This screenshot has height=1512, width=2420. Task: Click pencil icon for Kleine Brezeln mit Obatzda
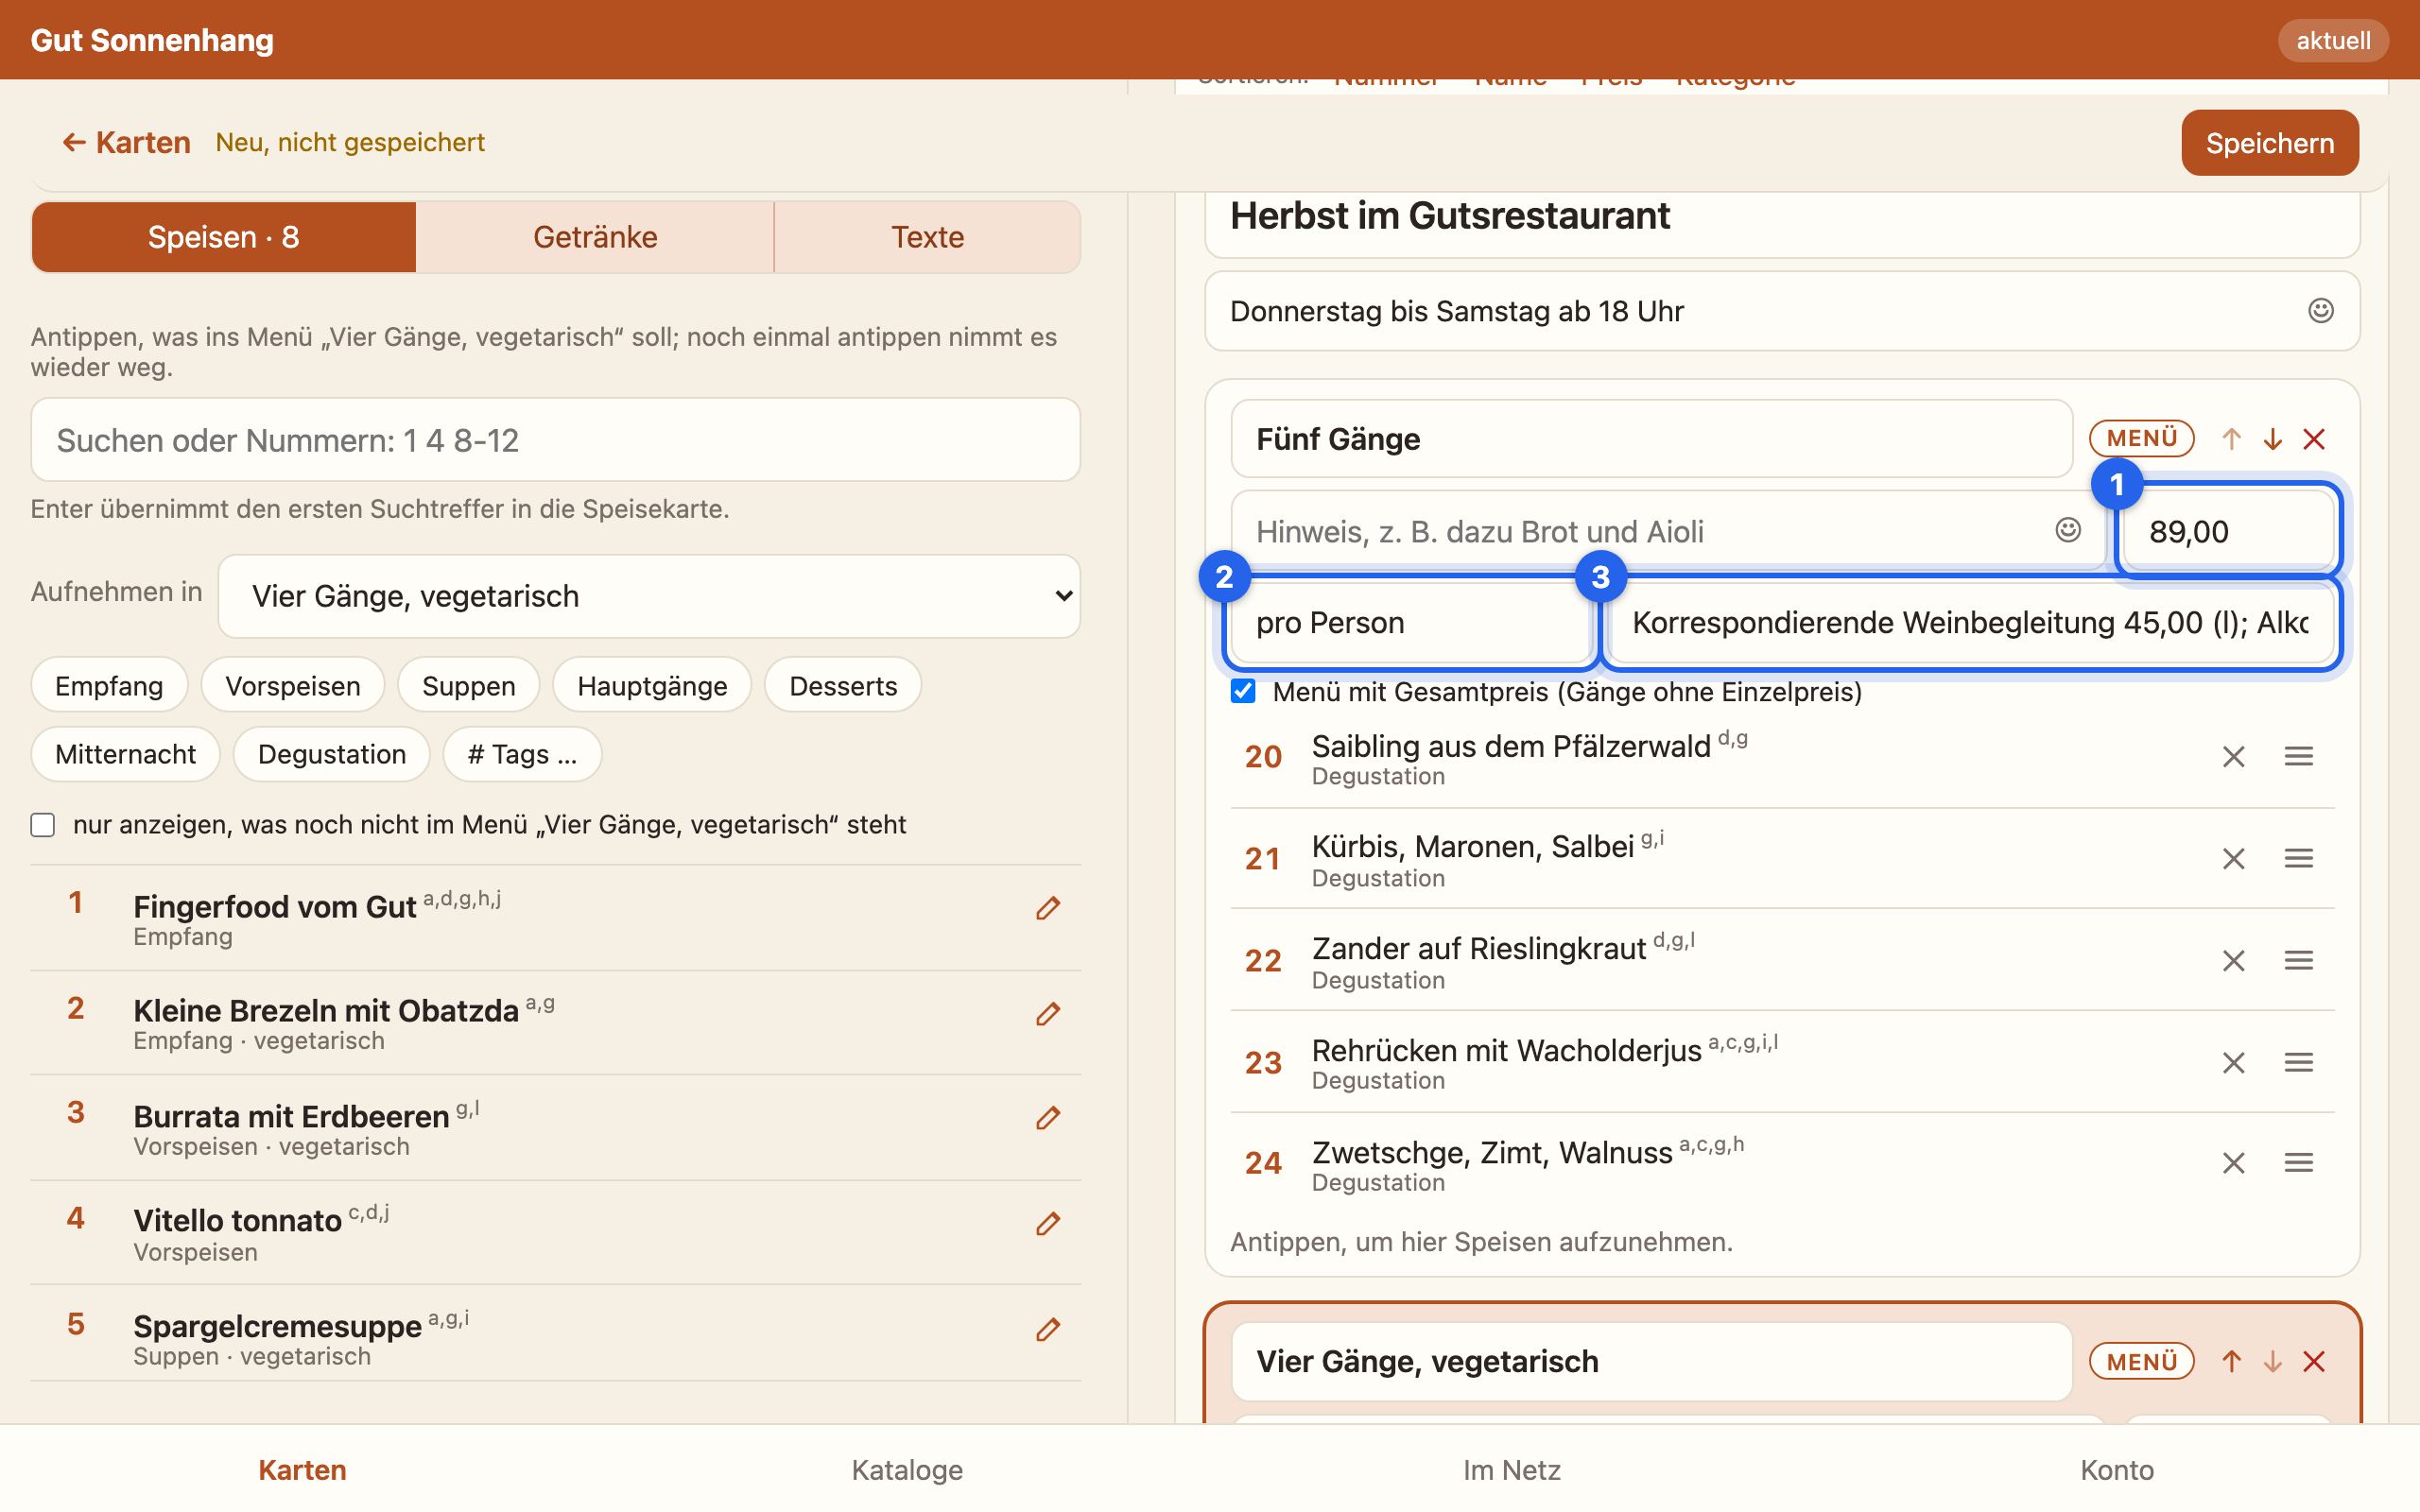pos(1047,1014)
